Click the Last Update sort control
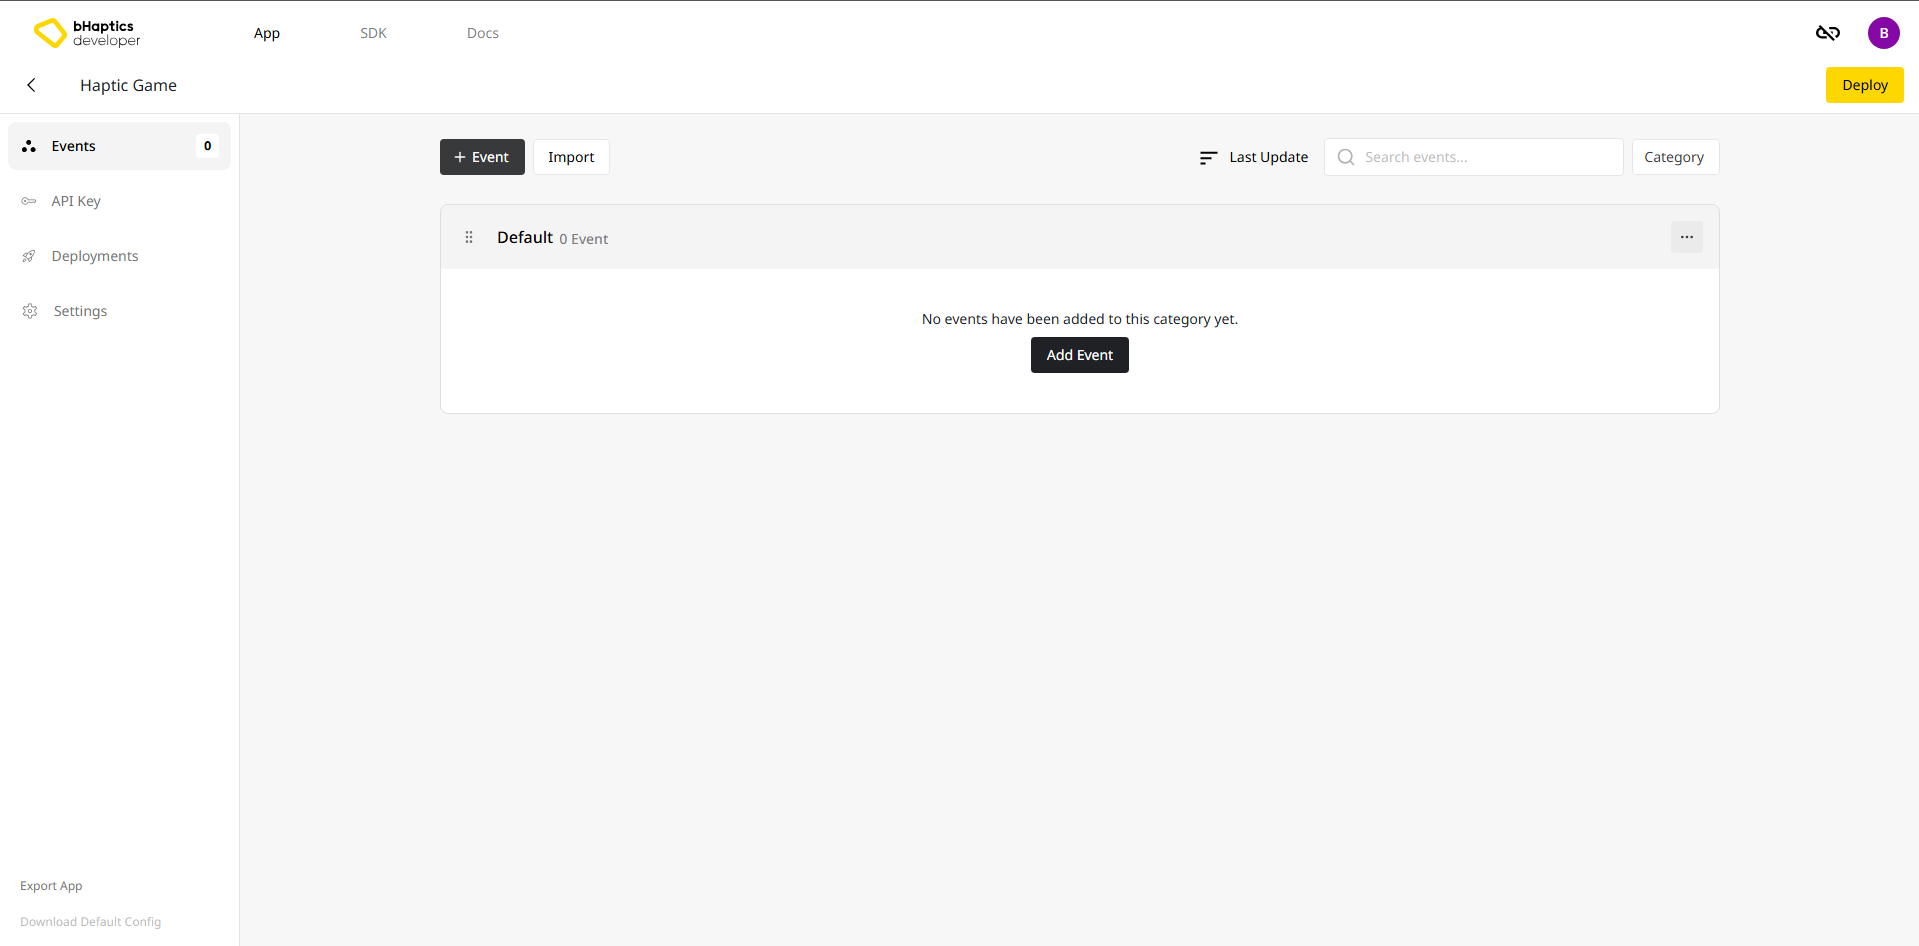This screenshot has height=946, width=1919. (1254, 157)
